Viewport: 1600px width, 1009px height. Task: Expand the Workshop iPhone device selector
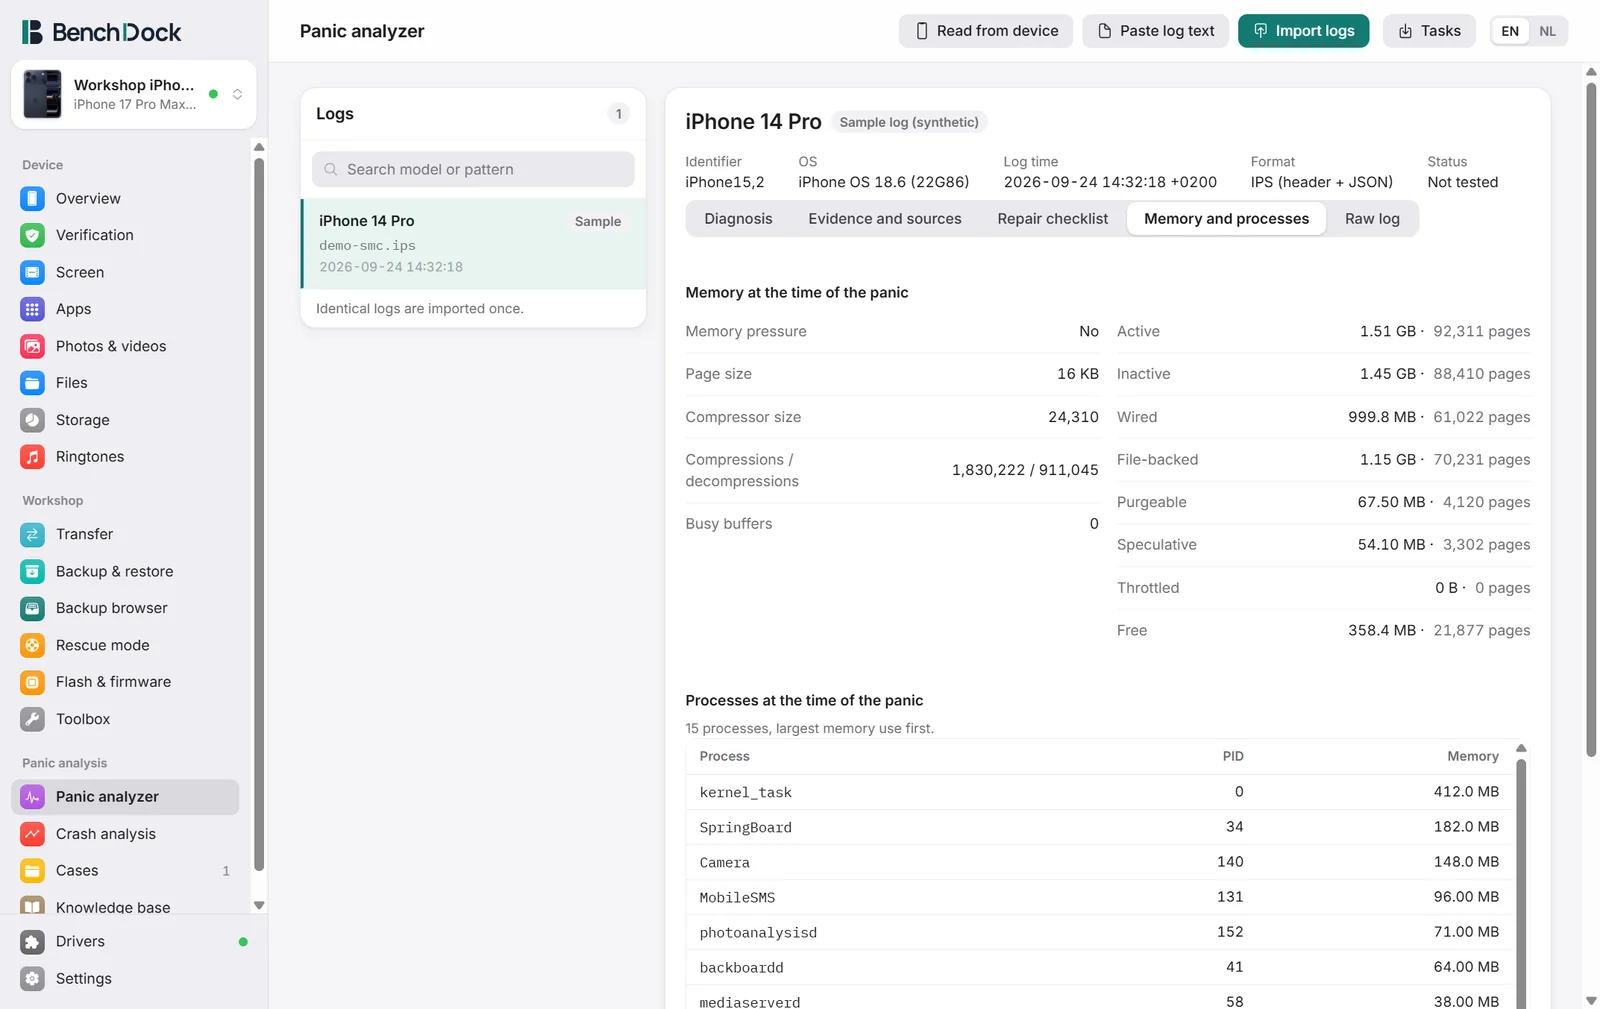click(237, 94)
